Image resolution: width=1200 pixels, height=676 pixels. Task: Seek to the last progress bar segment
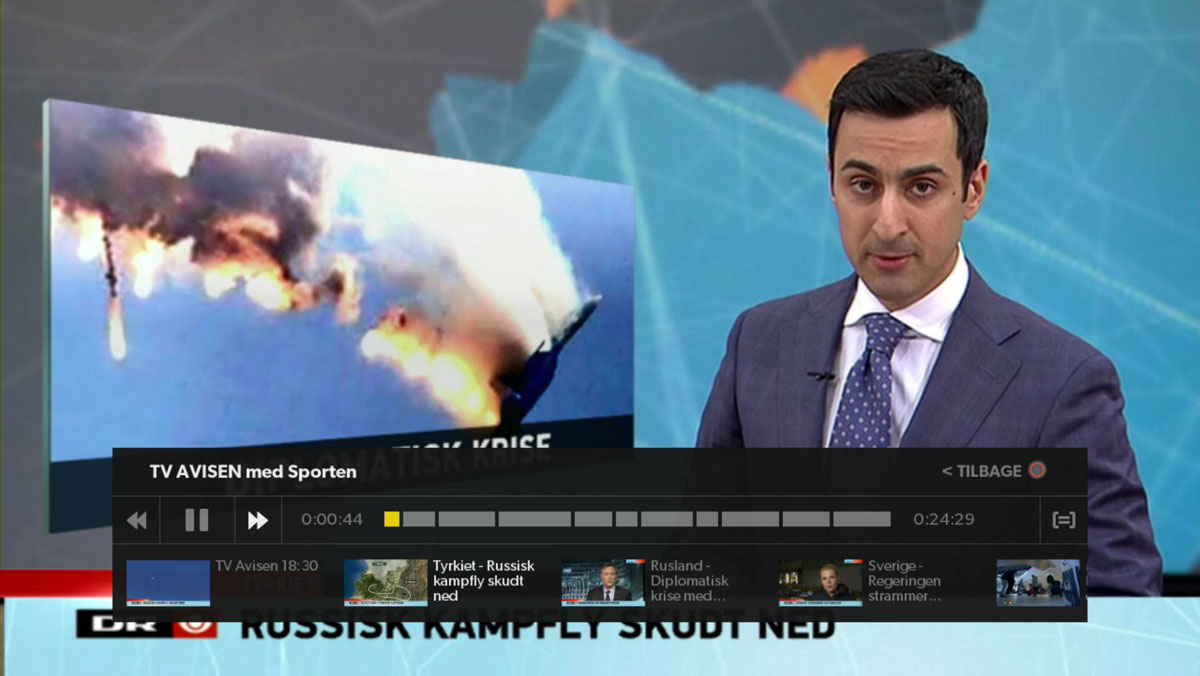click(x=861, y=519)
